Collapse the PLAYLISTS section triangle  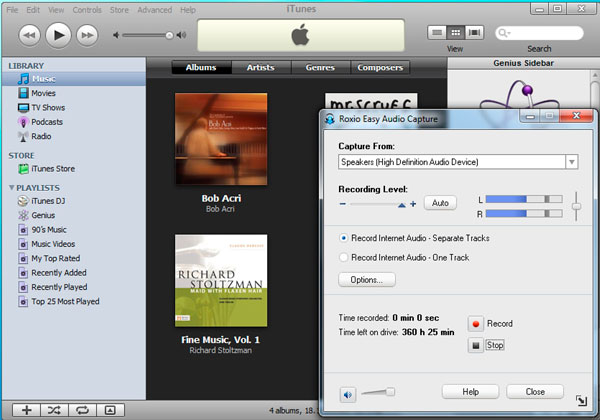pyautogui.click(x=11, y=187)
